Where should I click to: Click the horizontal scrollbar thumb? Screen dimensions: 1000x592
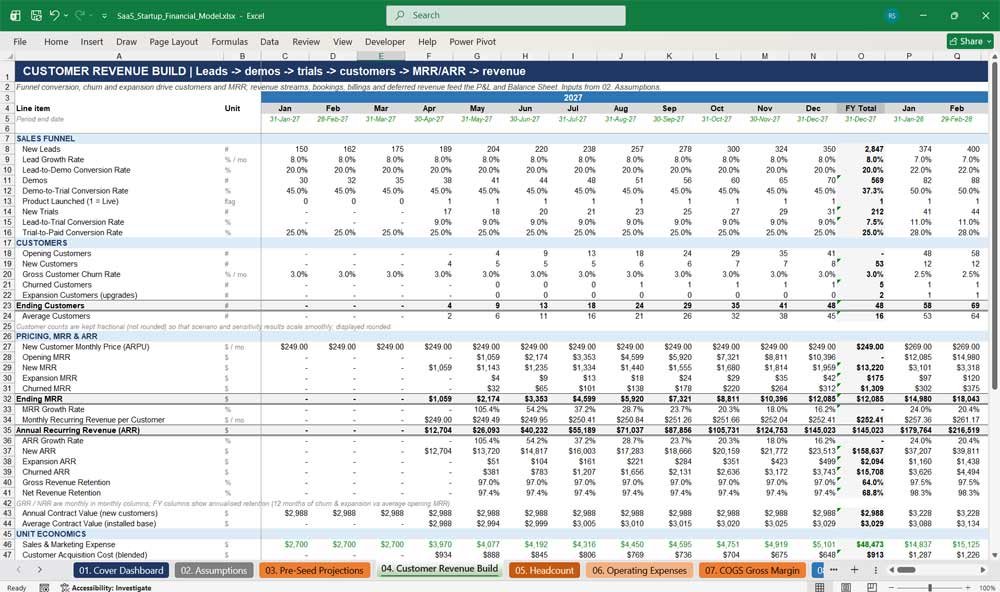coord(906,570)
